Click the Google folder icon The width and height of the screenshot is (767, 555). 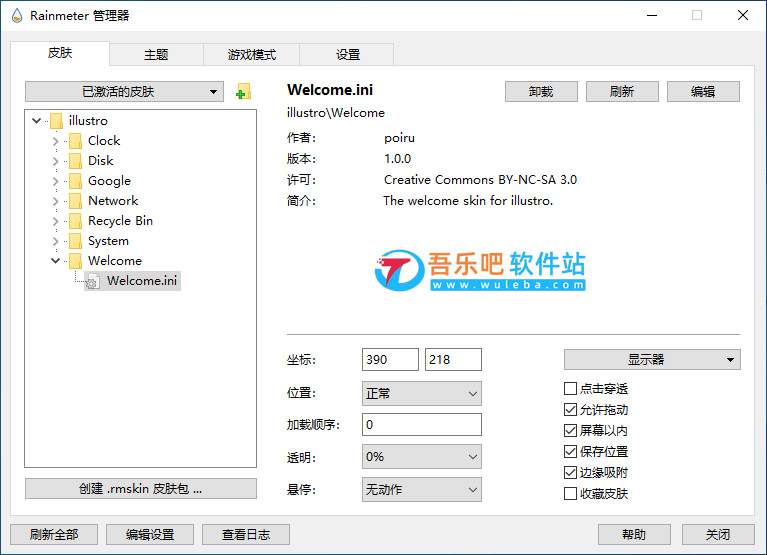point(75,181)
